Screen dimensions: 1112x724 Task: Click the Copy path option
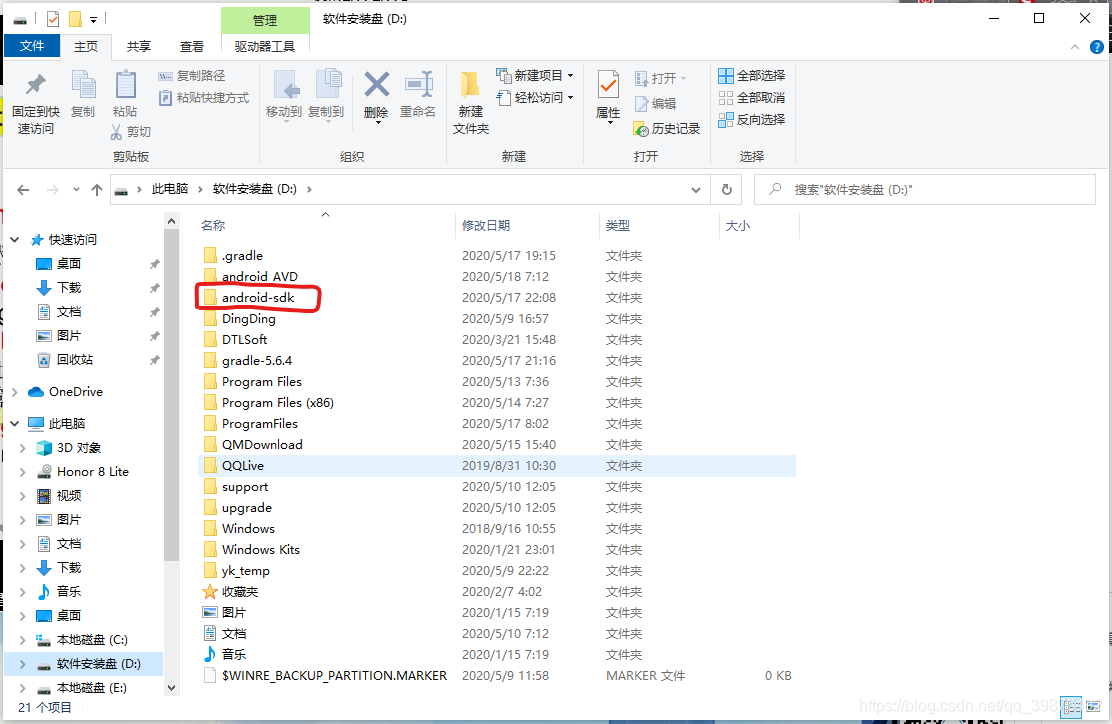coord(191,76)
